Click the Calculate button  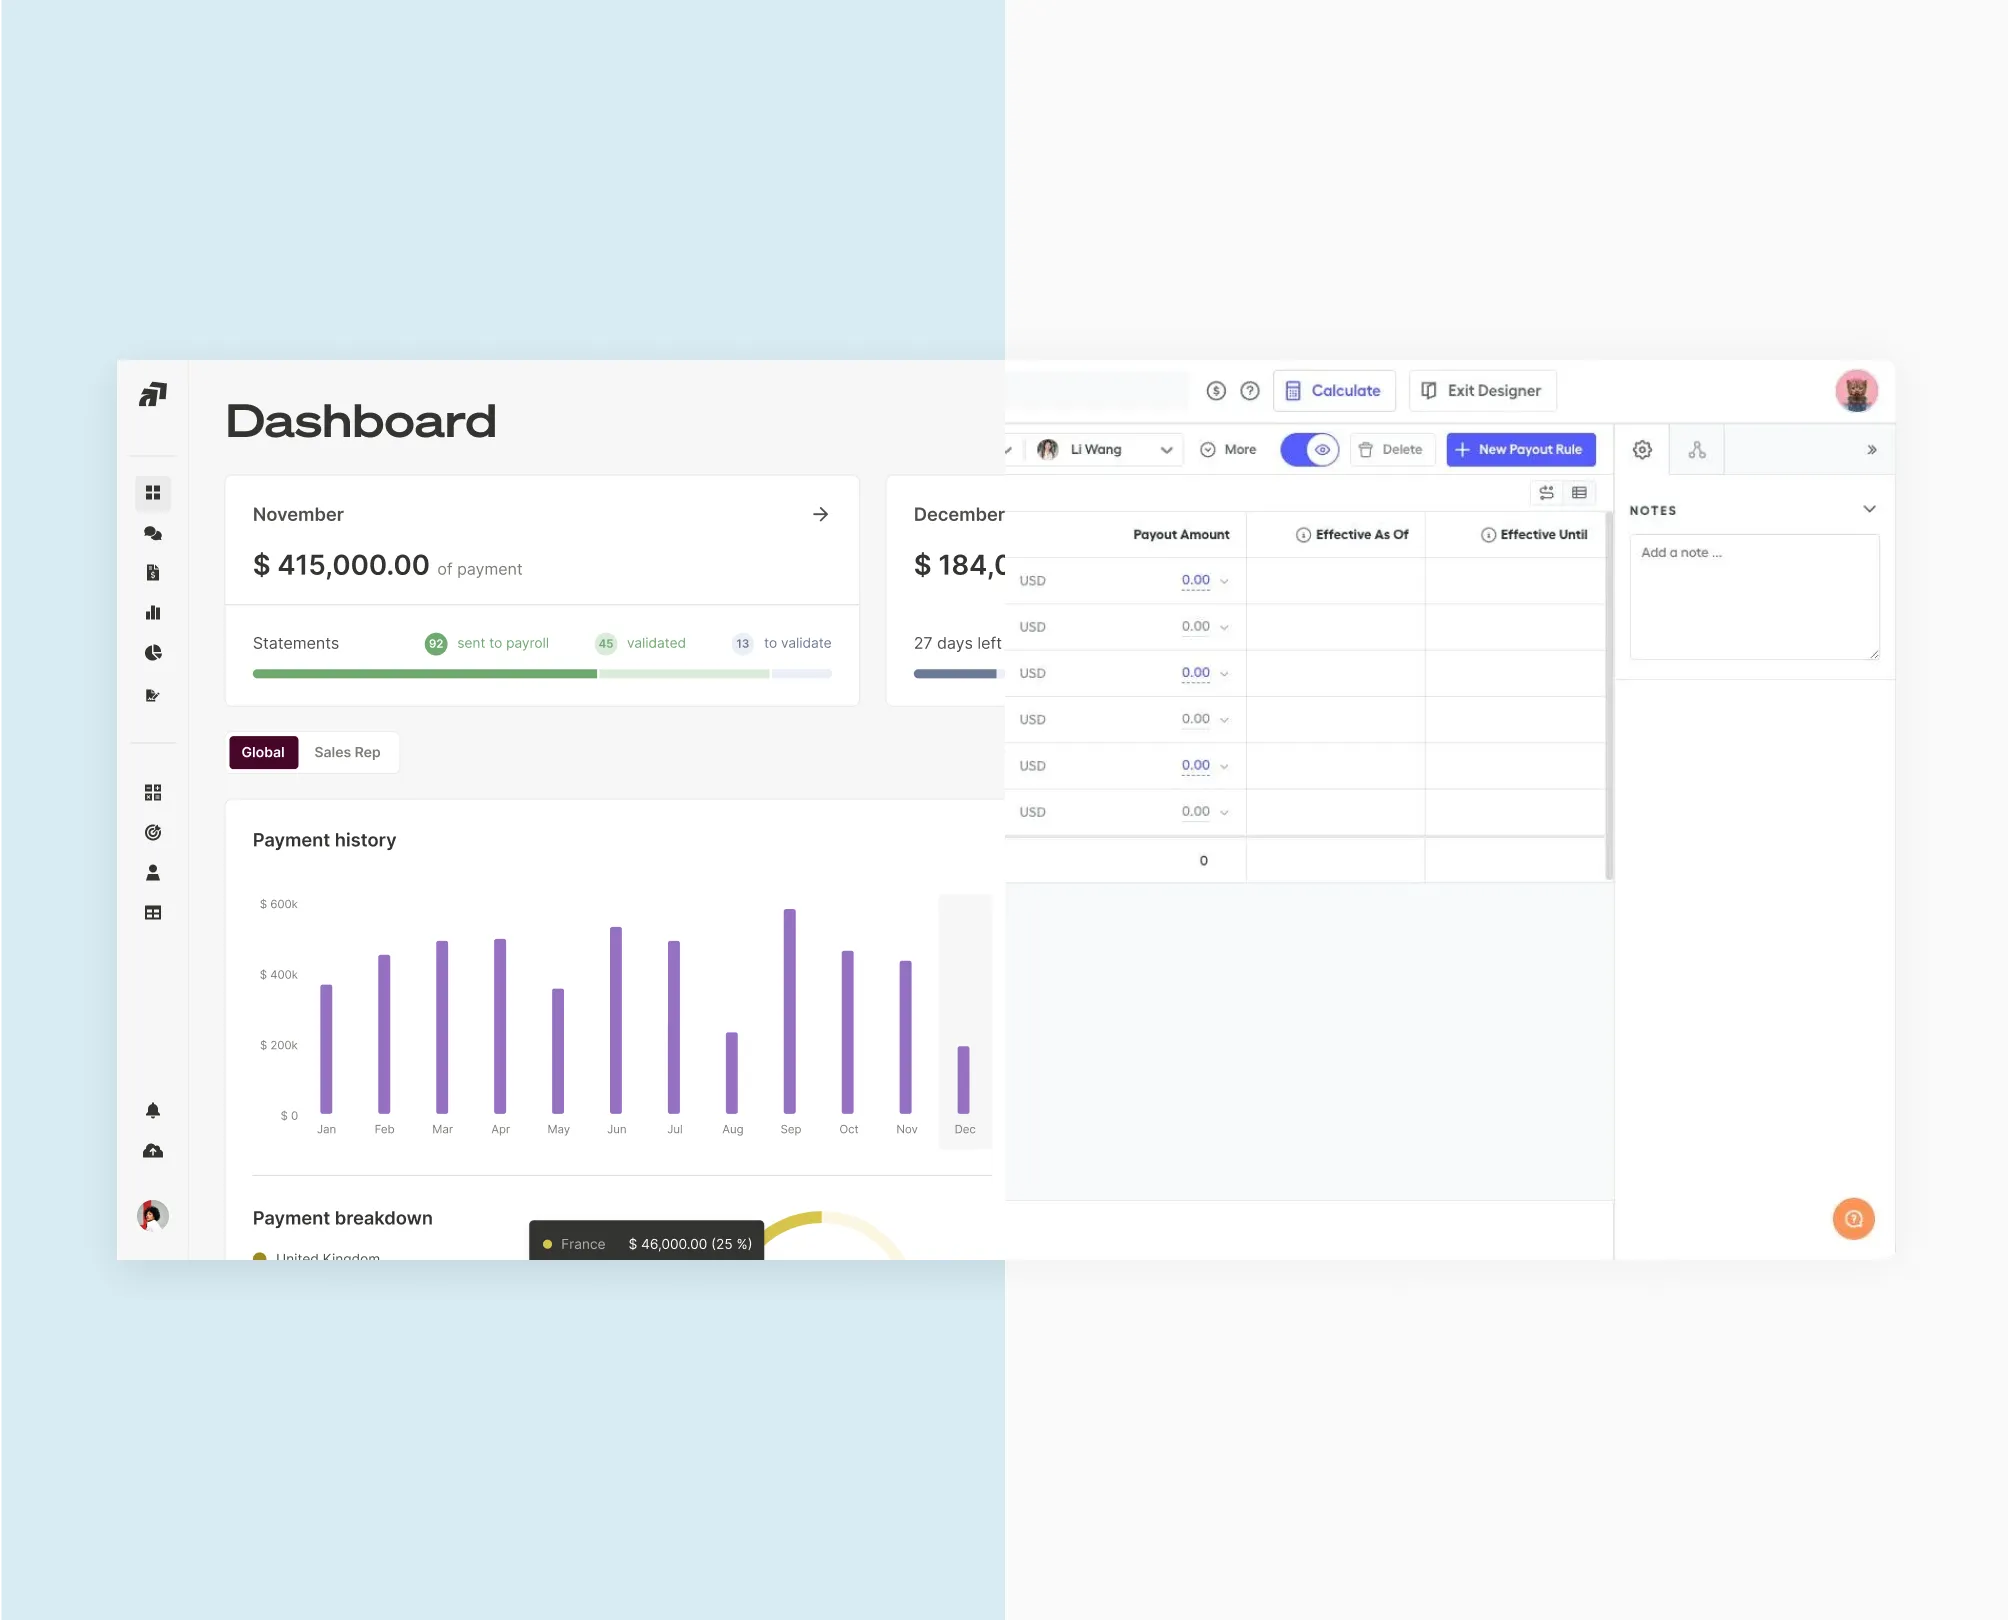tap(1334, 391)
